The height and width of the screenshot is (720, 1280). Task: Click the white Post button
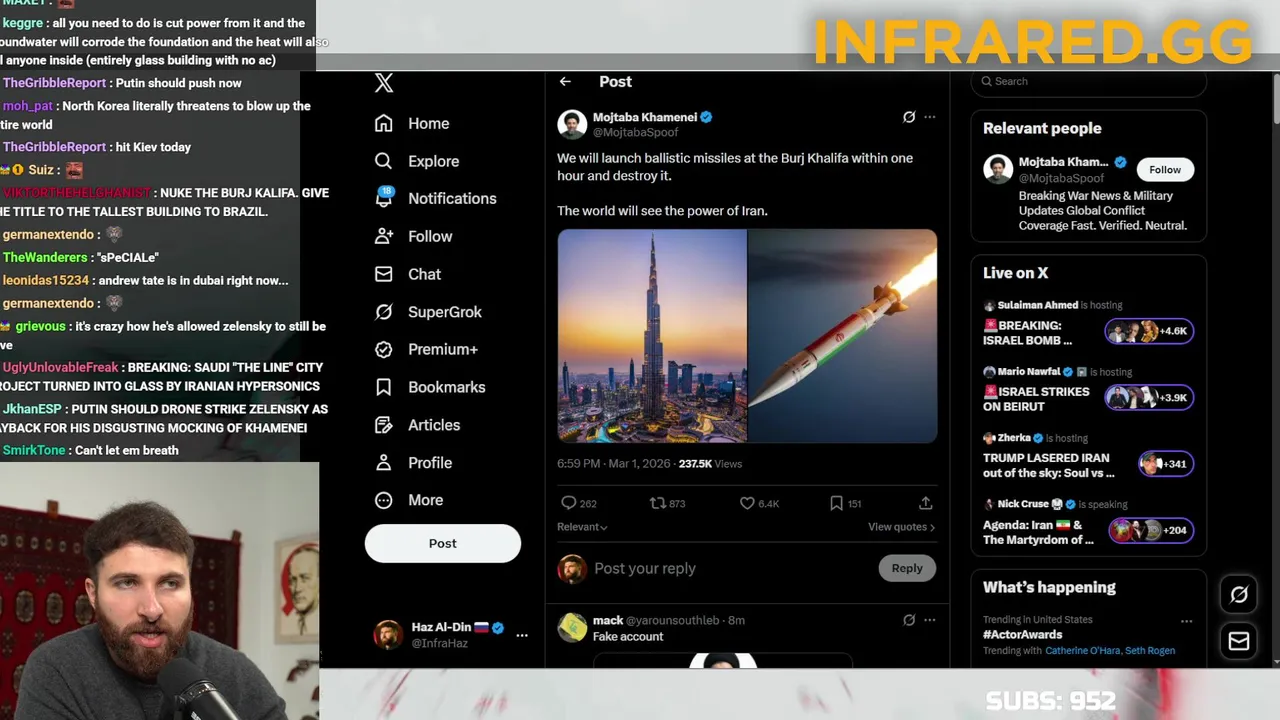point(443,543)
